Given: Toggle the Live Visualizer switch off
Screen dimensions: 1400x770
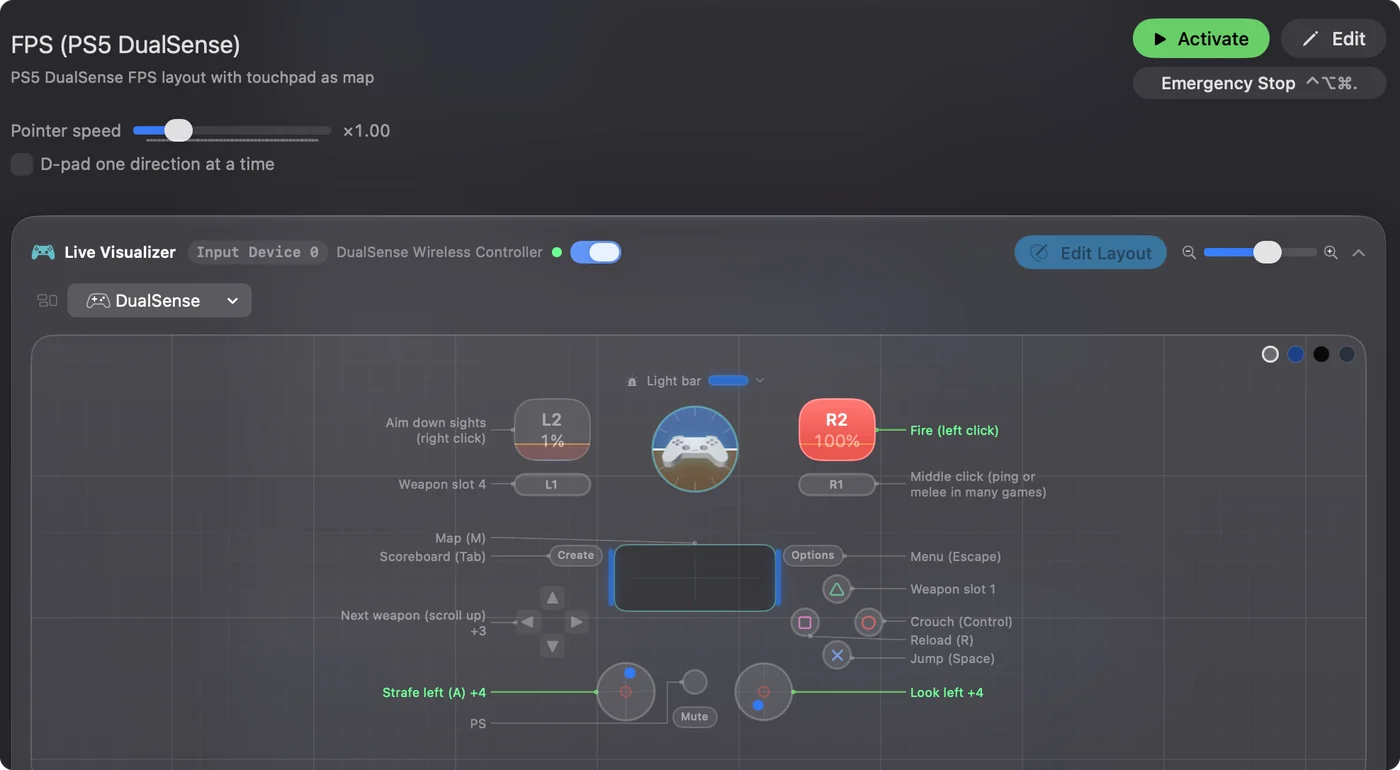Looking at the screenshot, I should pos(596,252).
